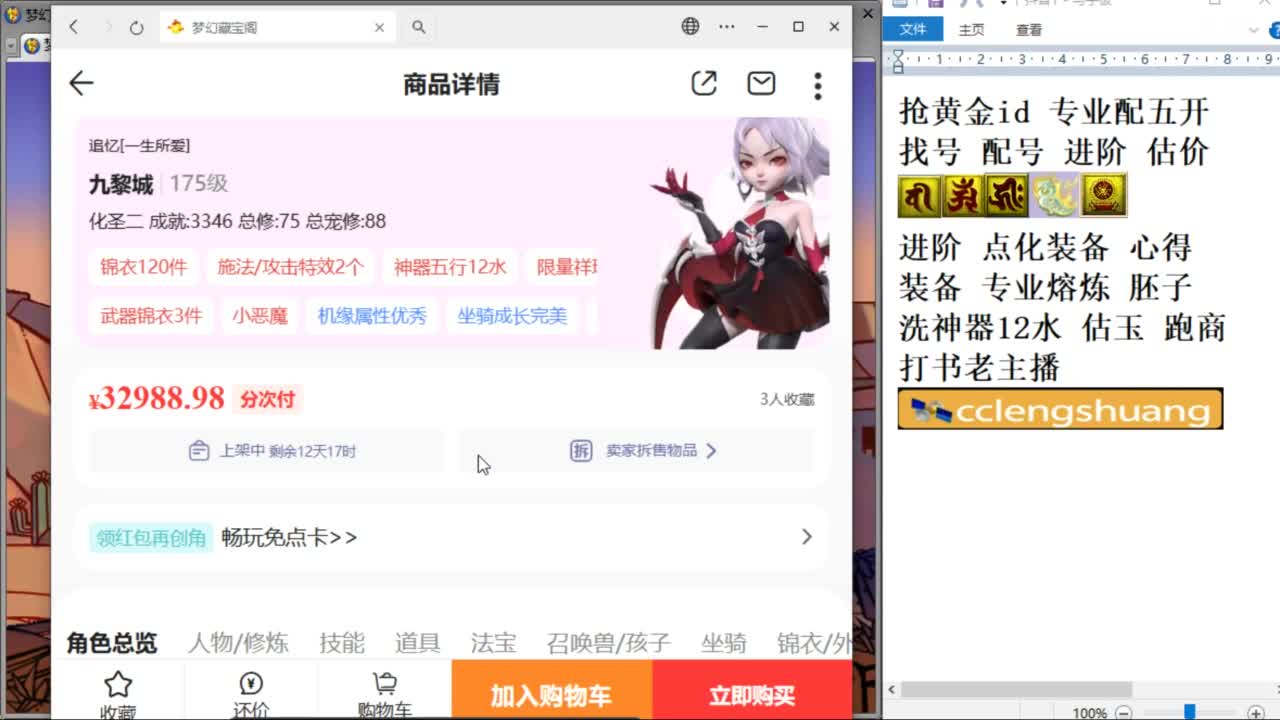Select the 人物/修炼 tab

pyautogui.click(x=238, y=643)
